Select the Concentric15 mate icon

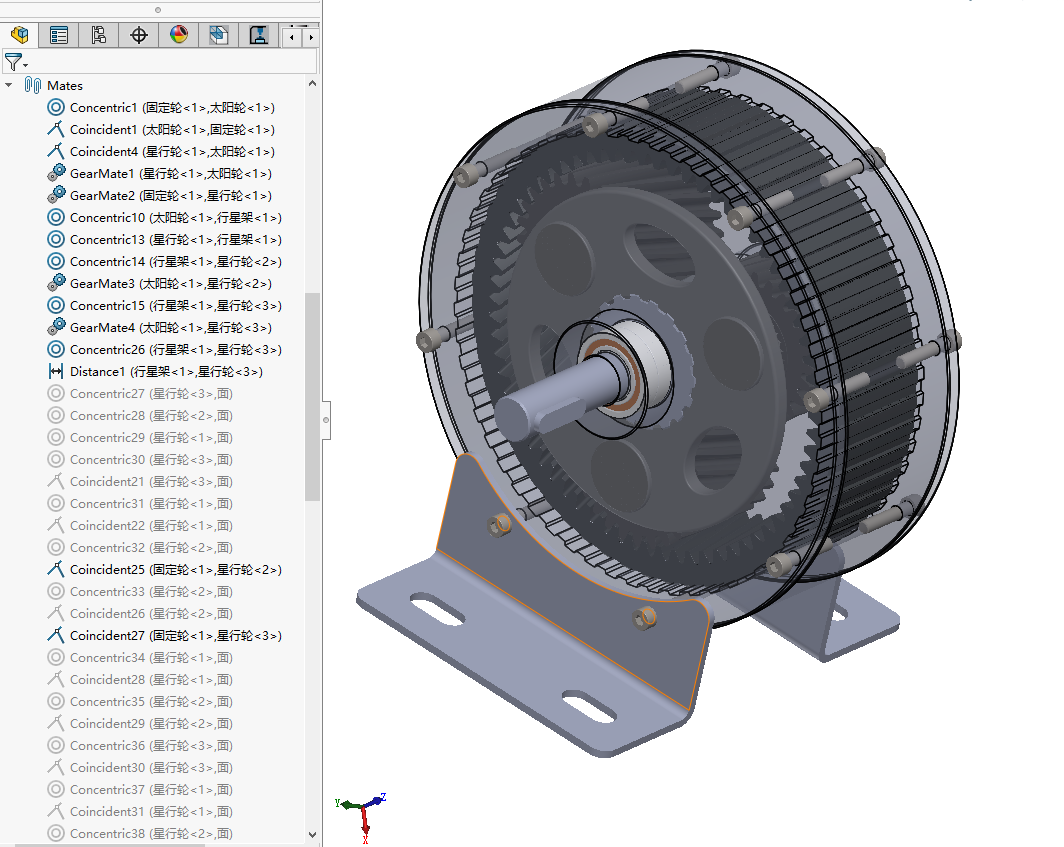(x=56, y=305)
